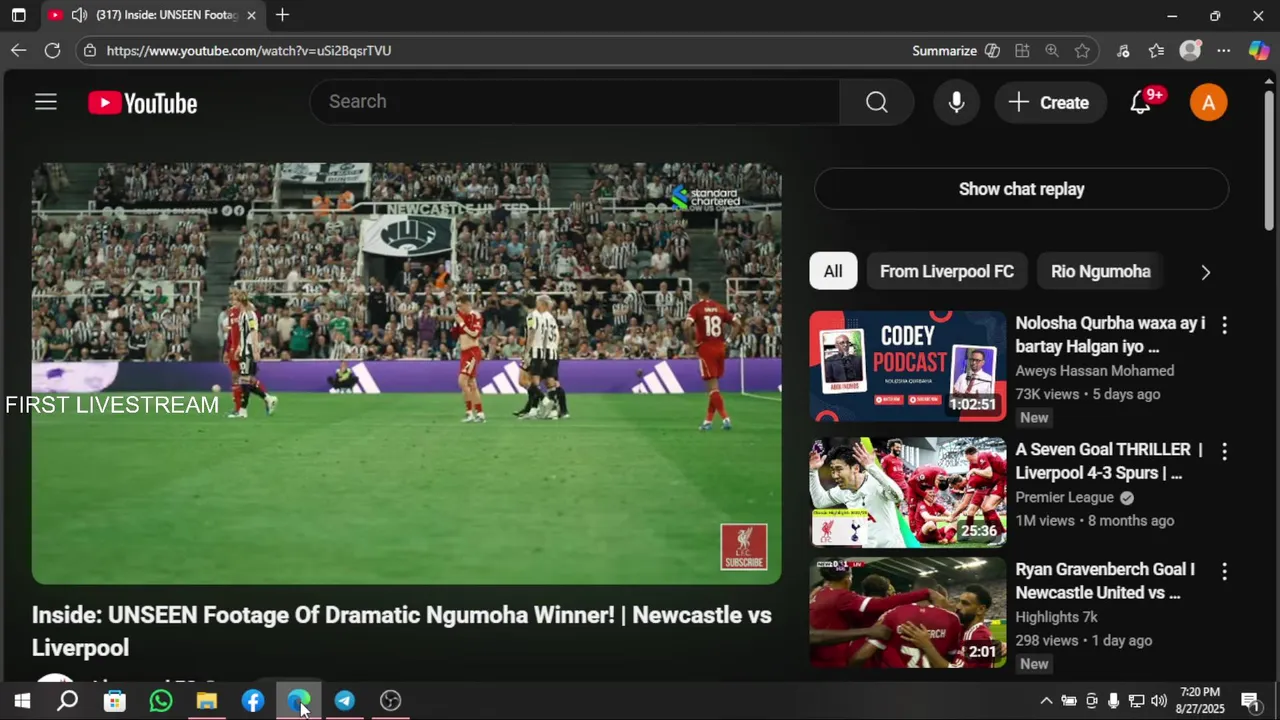Viewport: 1280px width, 720px height.
Task: Add page to favorites star
Action: tap(1082, 50)
